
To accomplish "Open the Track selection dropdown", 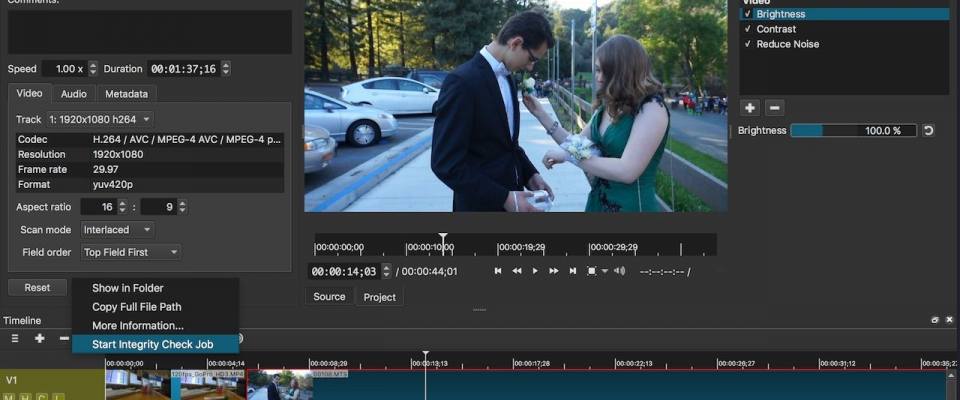I will click(100, 119).
